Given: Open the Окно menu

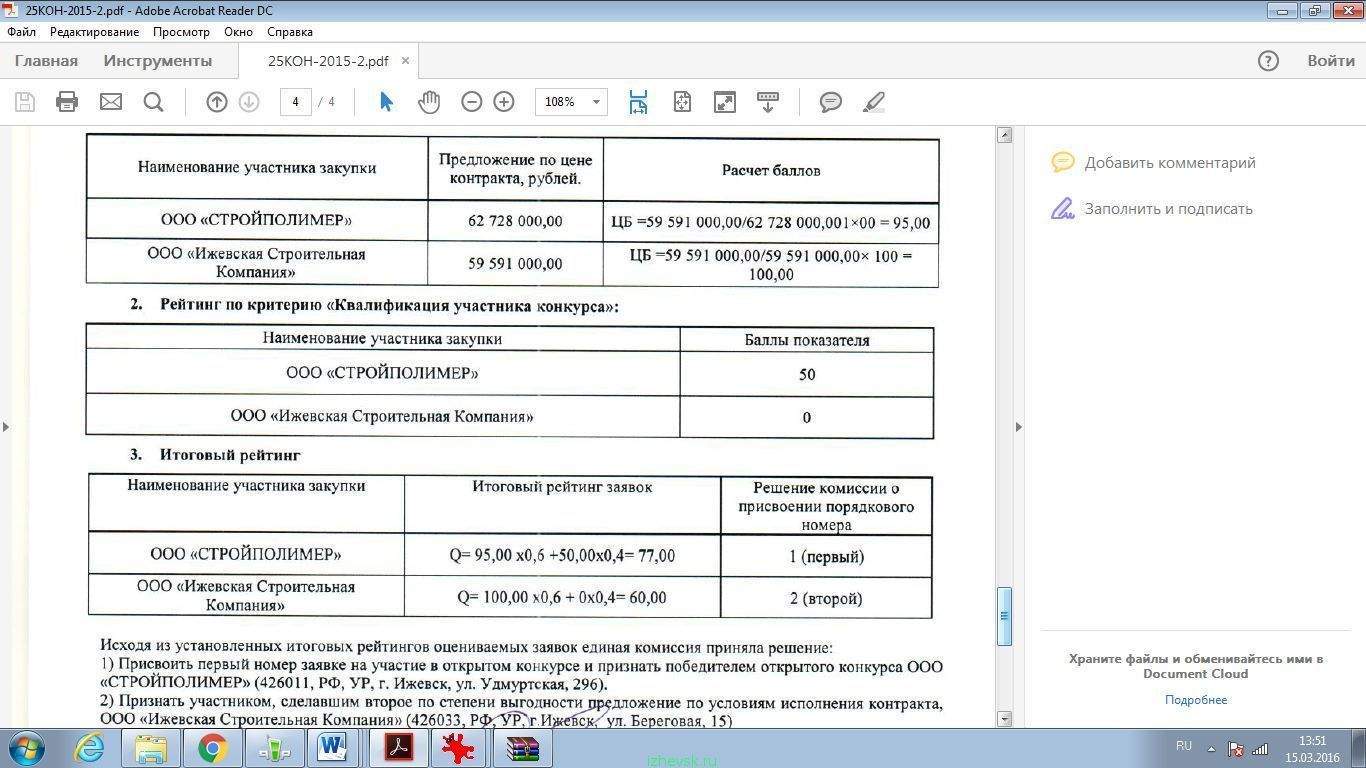Looking at the screenshot, I should tap(238, 32).
